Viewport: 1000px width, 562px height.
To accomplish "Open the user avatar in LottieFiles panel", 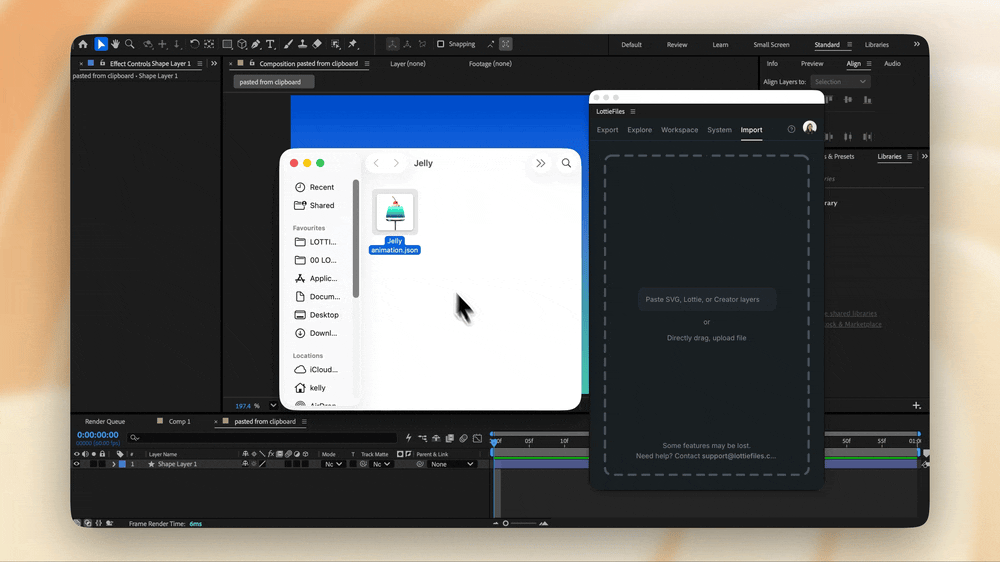I will point(809,128).
